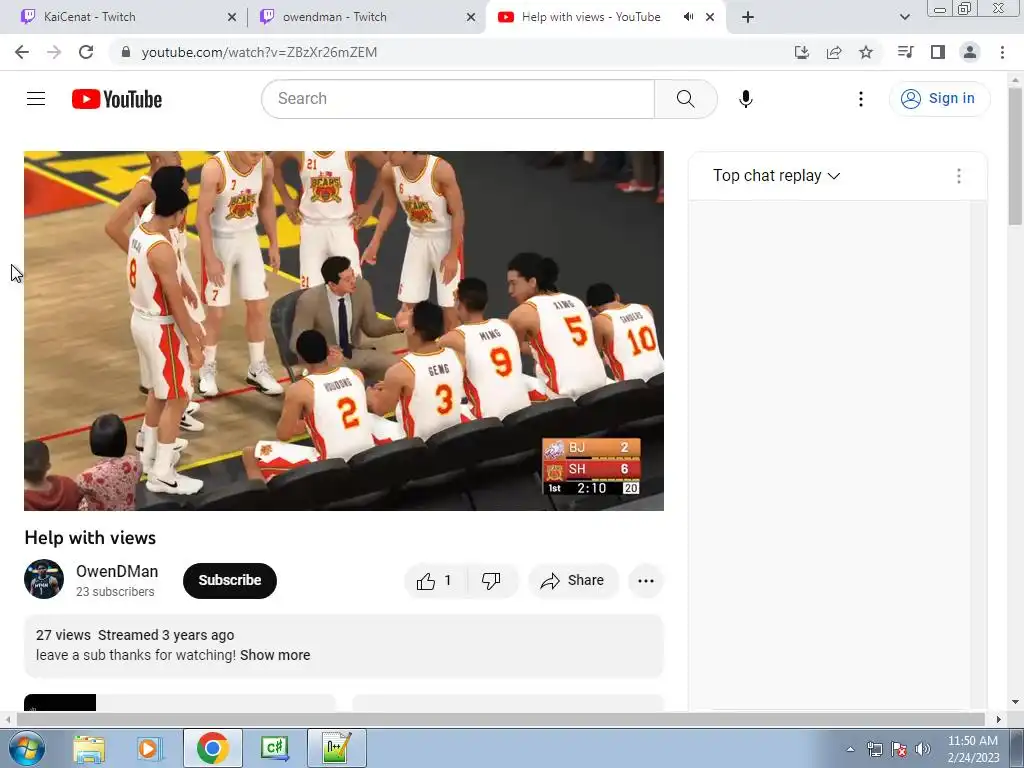Select Help with views - YouTube tab
Viewport: 1024px width, 768px height.
point(590,17)
